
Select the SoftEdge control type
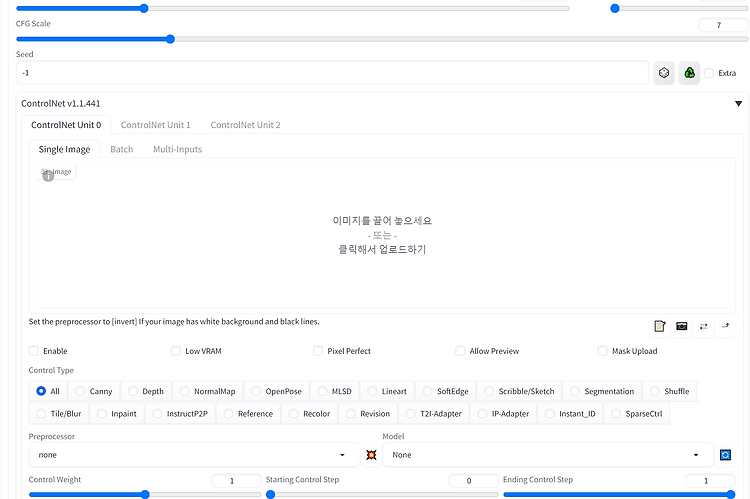(x=446, y=391)
